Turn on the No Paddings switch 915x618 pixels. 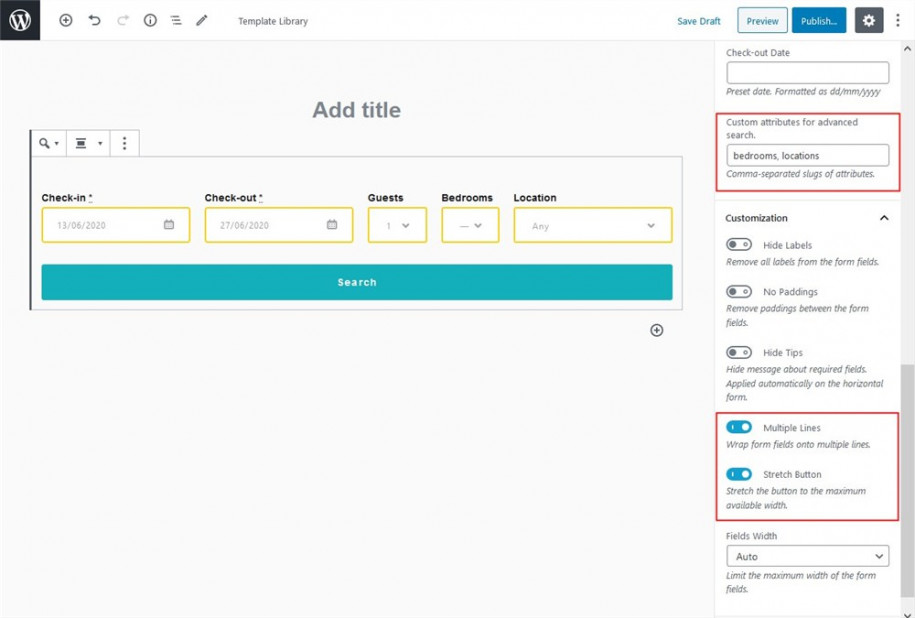click(739, 291)
